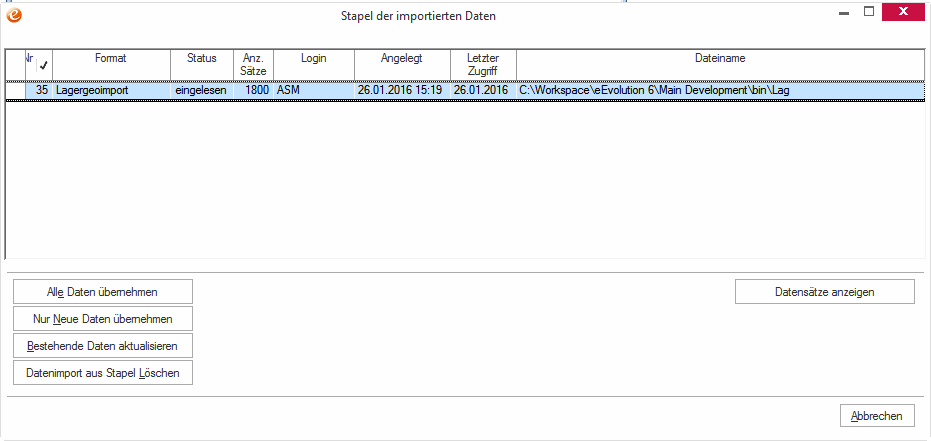Click the ASM login cell
The height and width of the screenshot is (441, 931).
(x=314, y=91)
